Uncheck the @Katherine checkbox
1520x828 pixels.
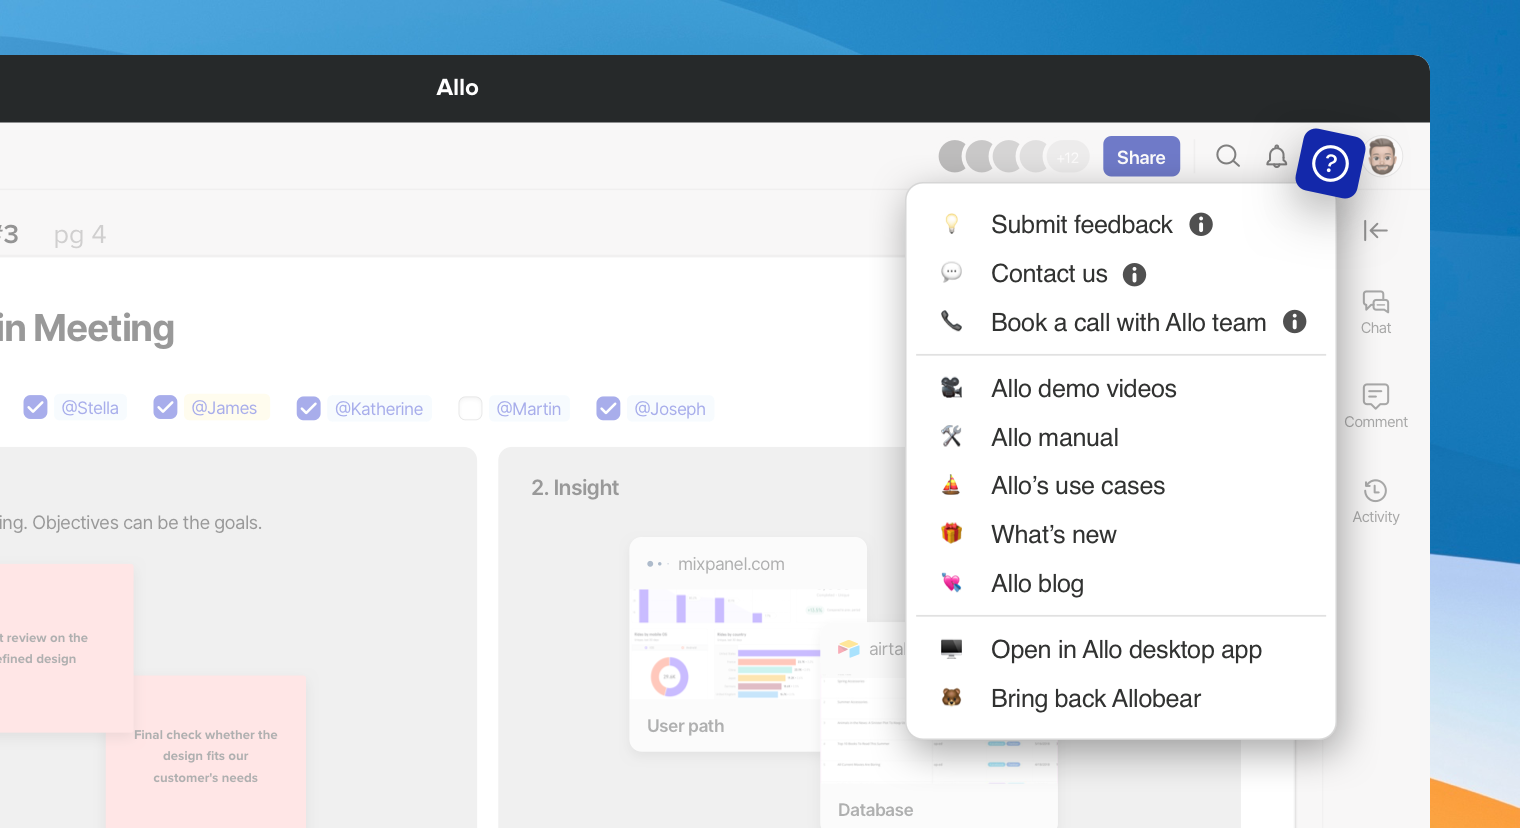coord(309,408)
